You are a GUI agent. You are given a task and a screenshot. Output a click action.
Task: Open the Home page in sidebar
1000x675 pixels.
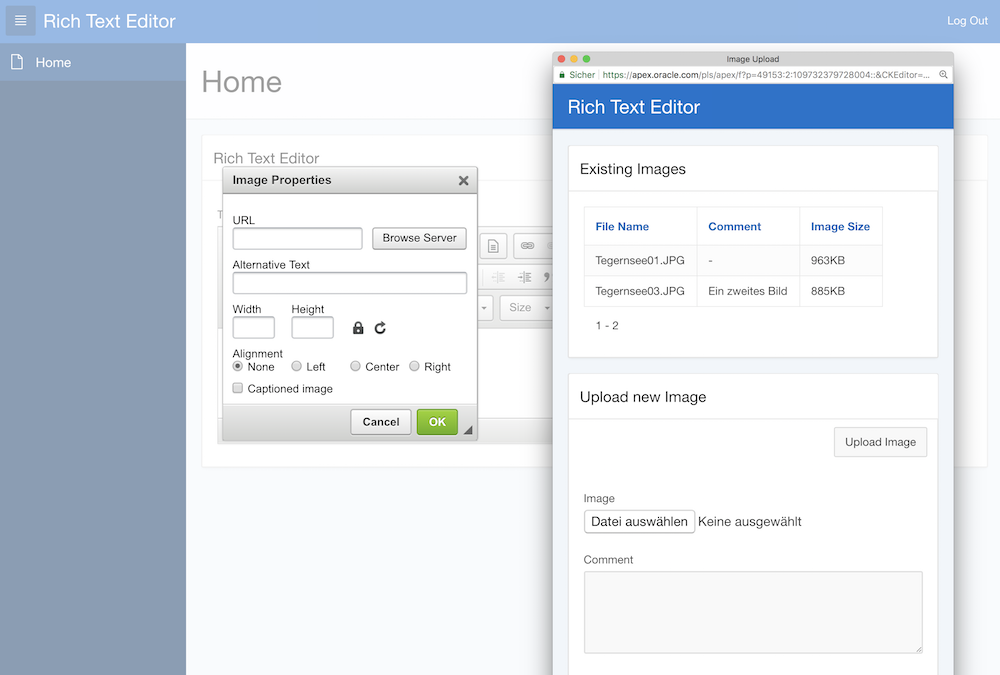tap(53, 62)
